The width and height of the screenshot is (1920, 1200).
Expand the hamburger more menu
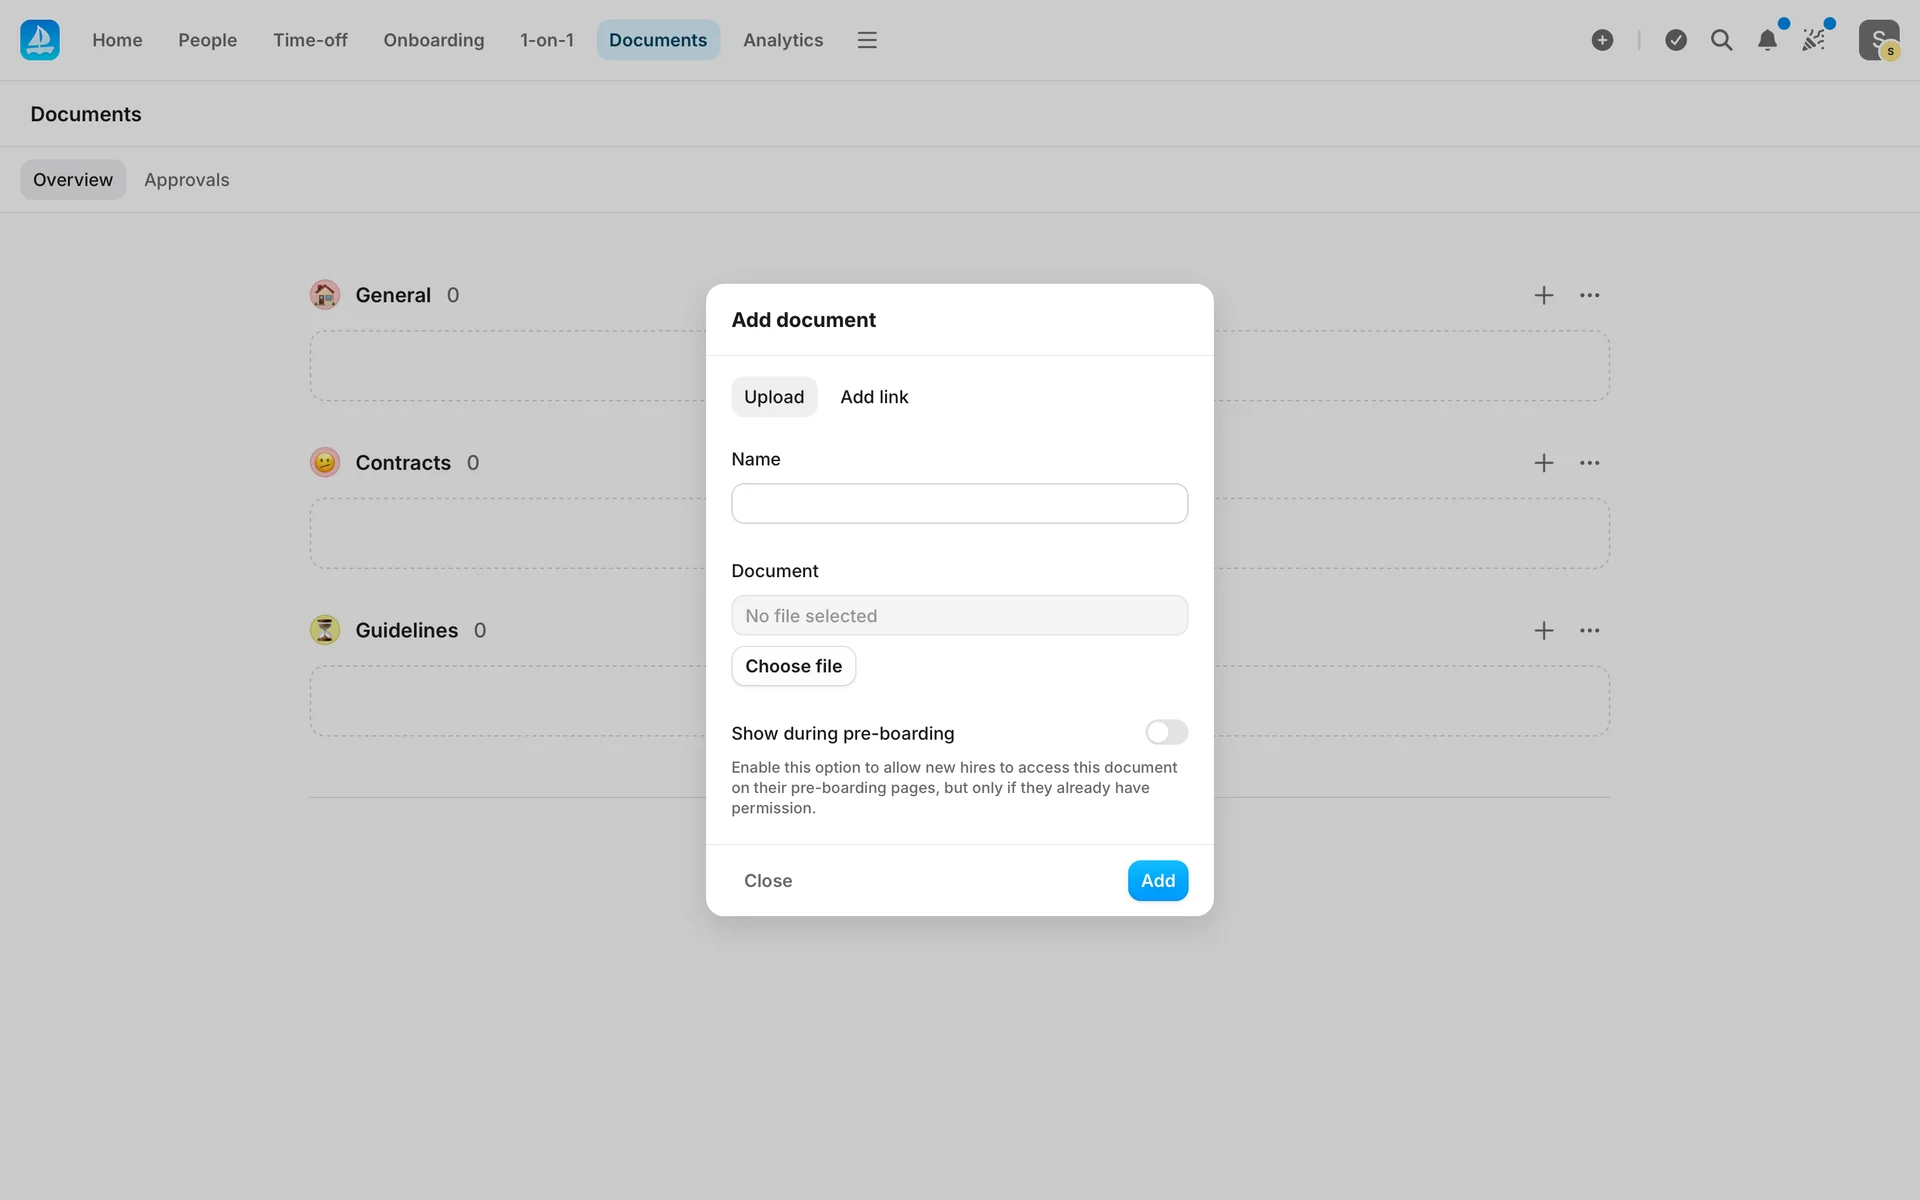pyautogui.click(x=867, y=40)
